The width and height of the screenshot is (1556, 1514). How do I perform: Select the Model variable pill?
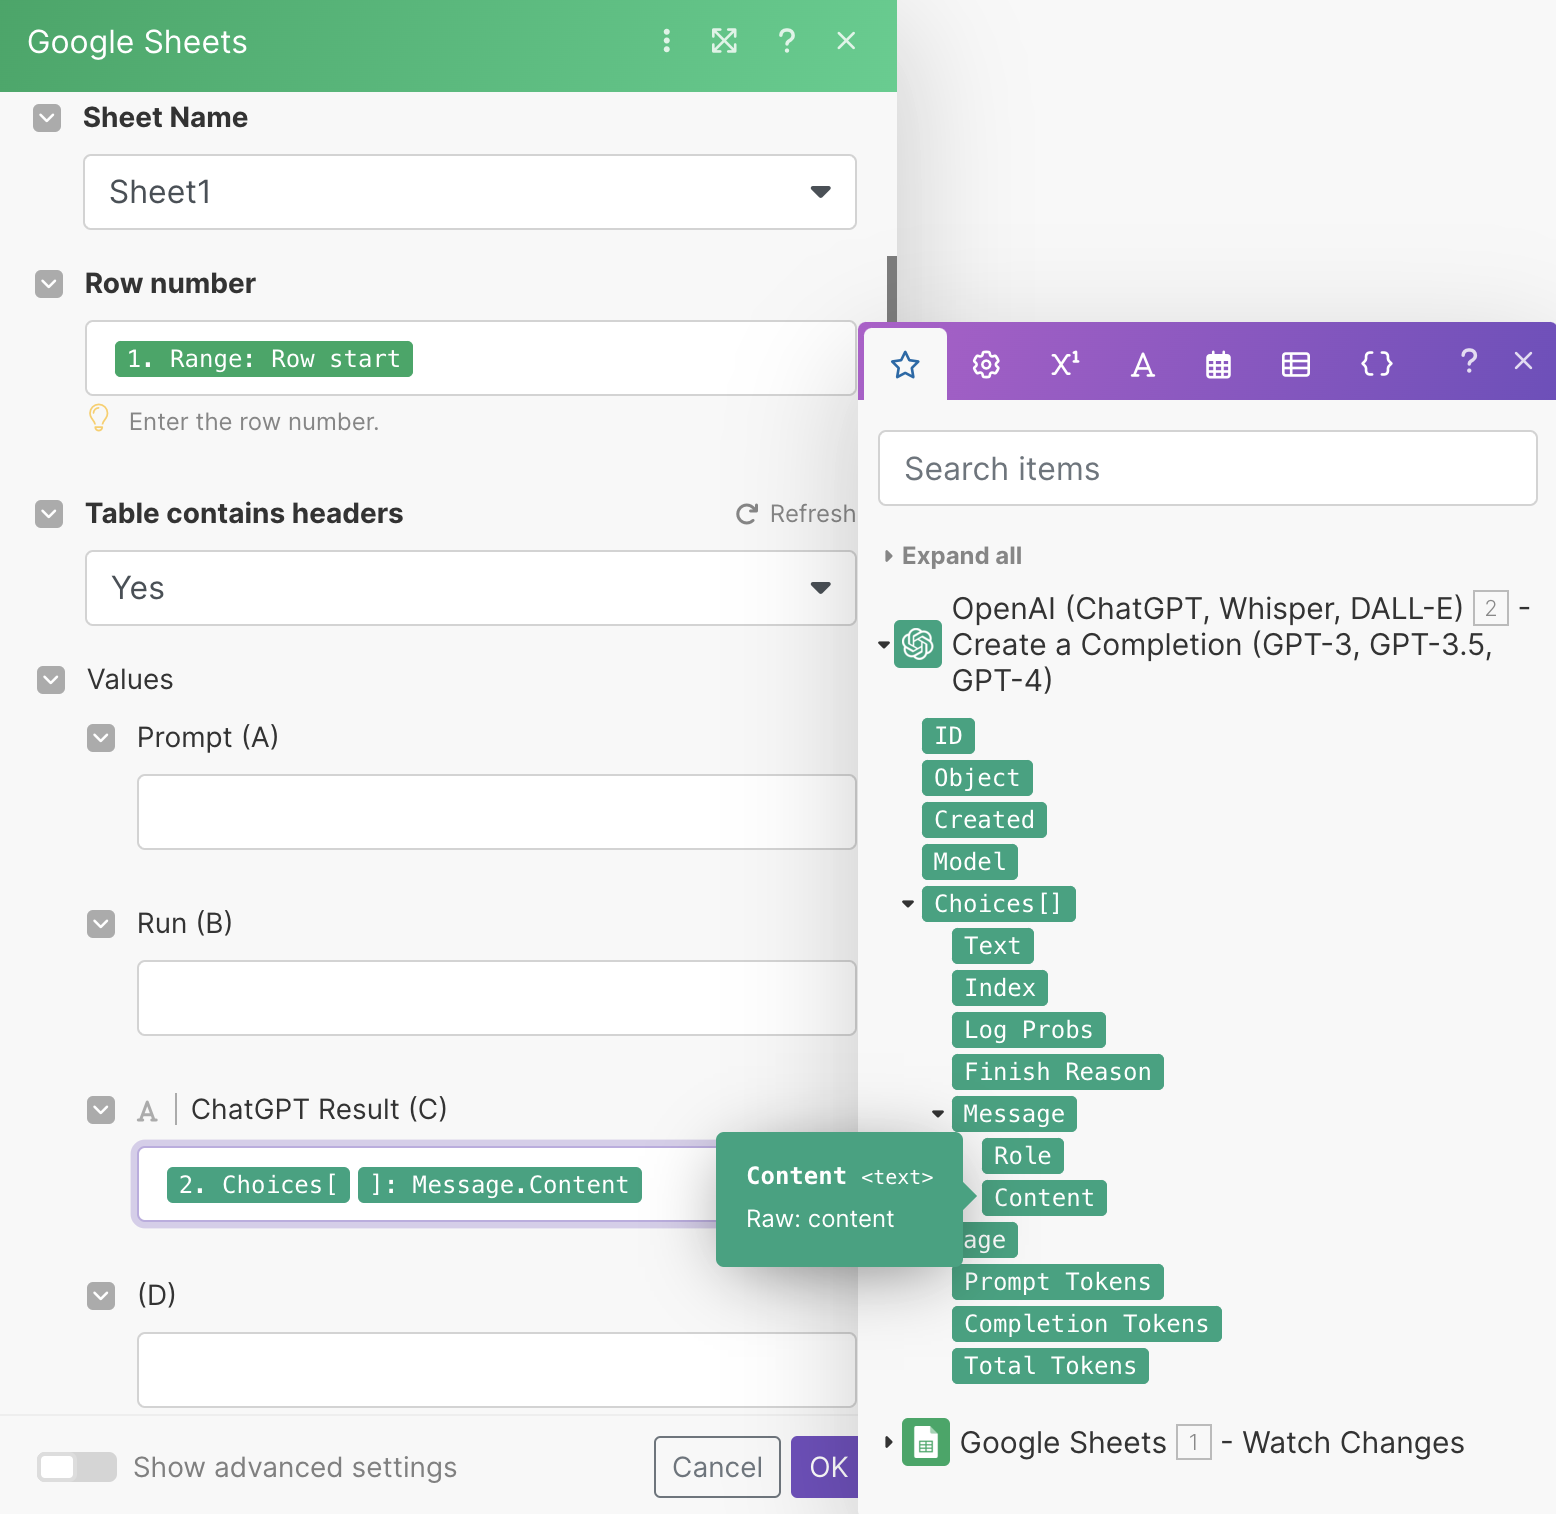tap(970, 862)
